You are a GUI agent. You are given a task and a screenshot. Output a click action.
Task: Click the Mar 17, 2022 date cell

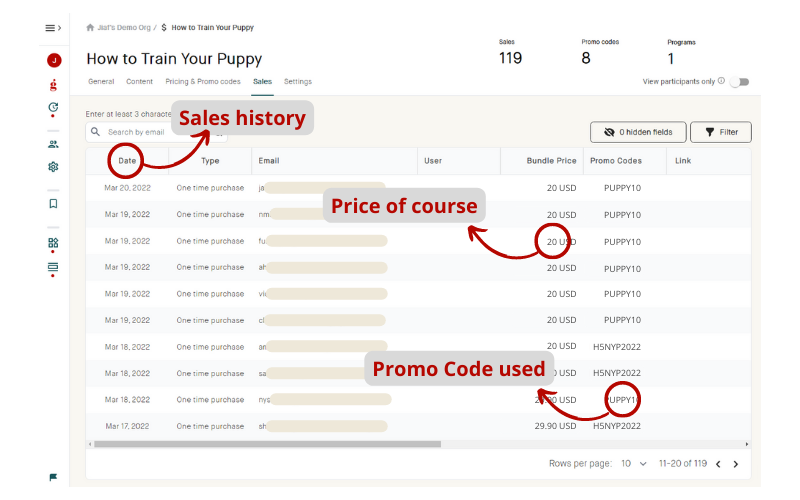(x=127, y=426)
